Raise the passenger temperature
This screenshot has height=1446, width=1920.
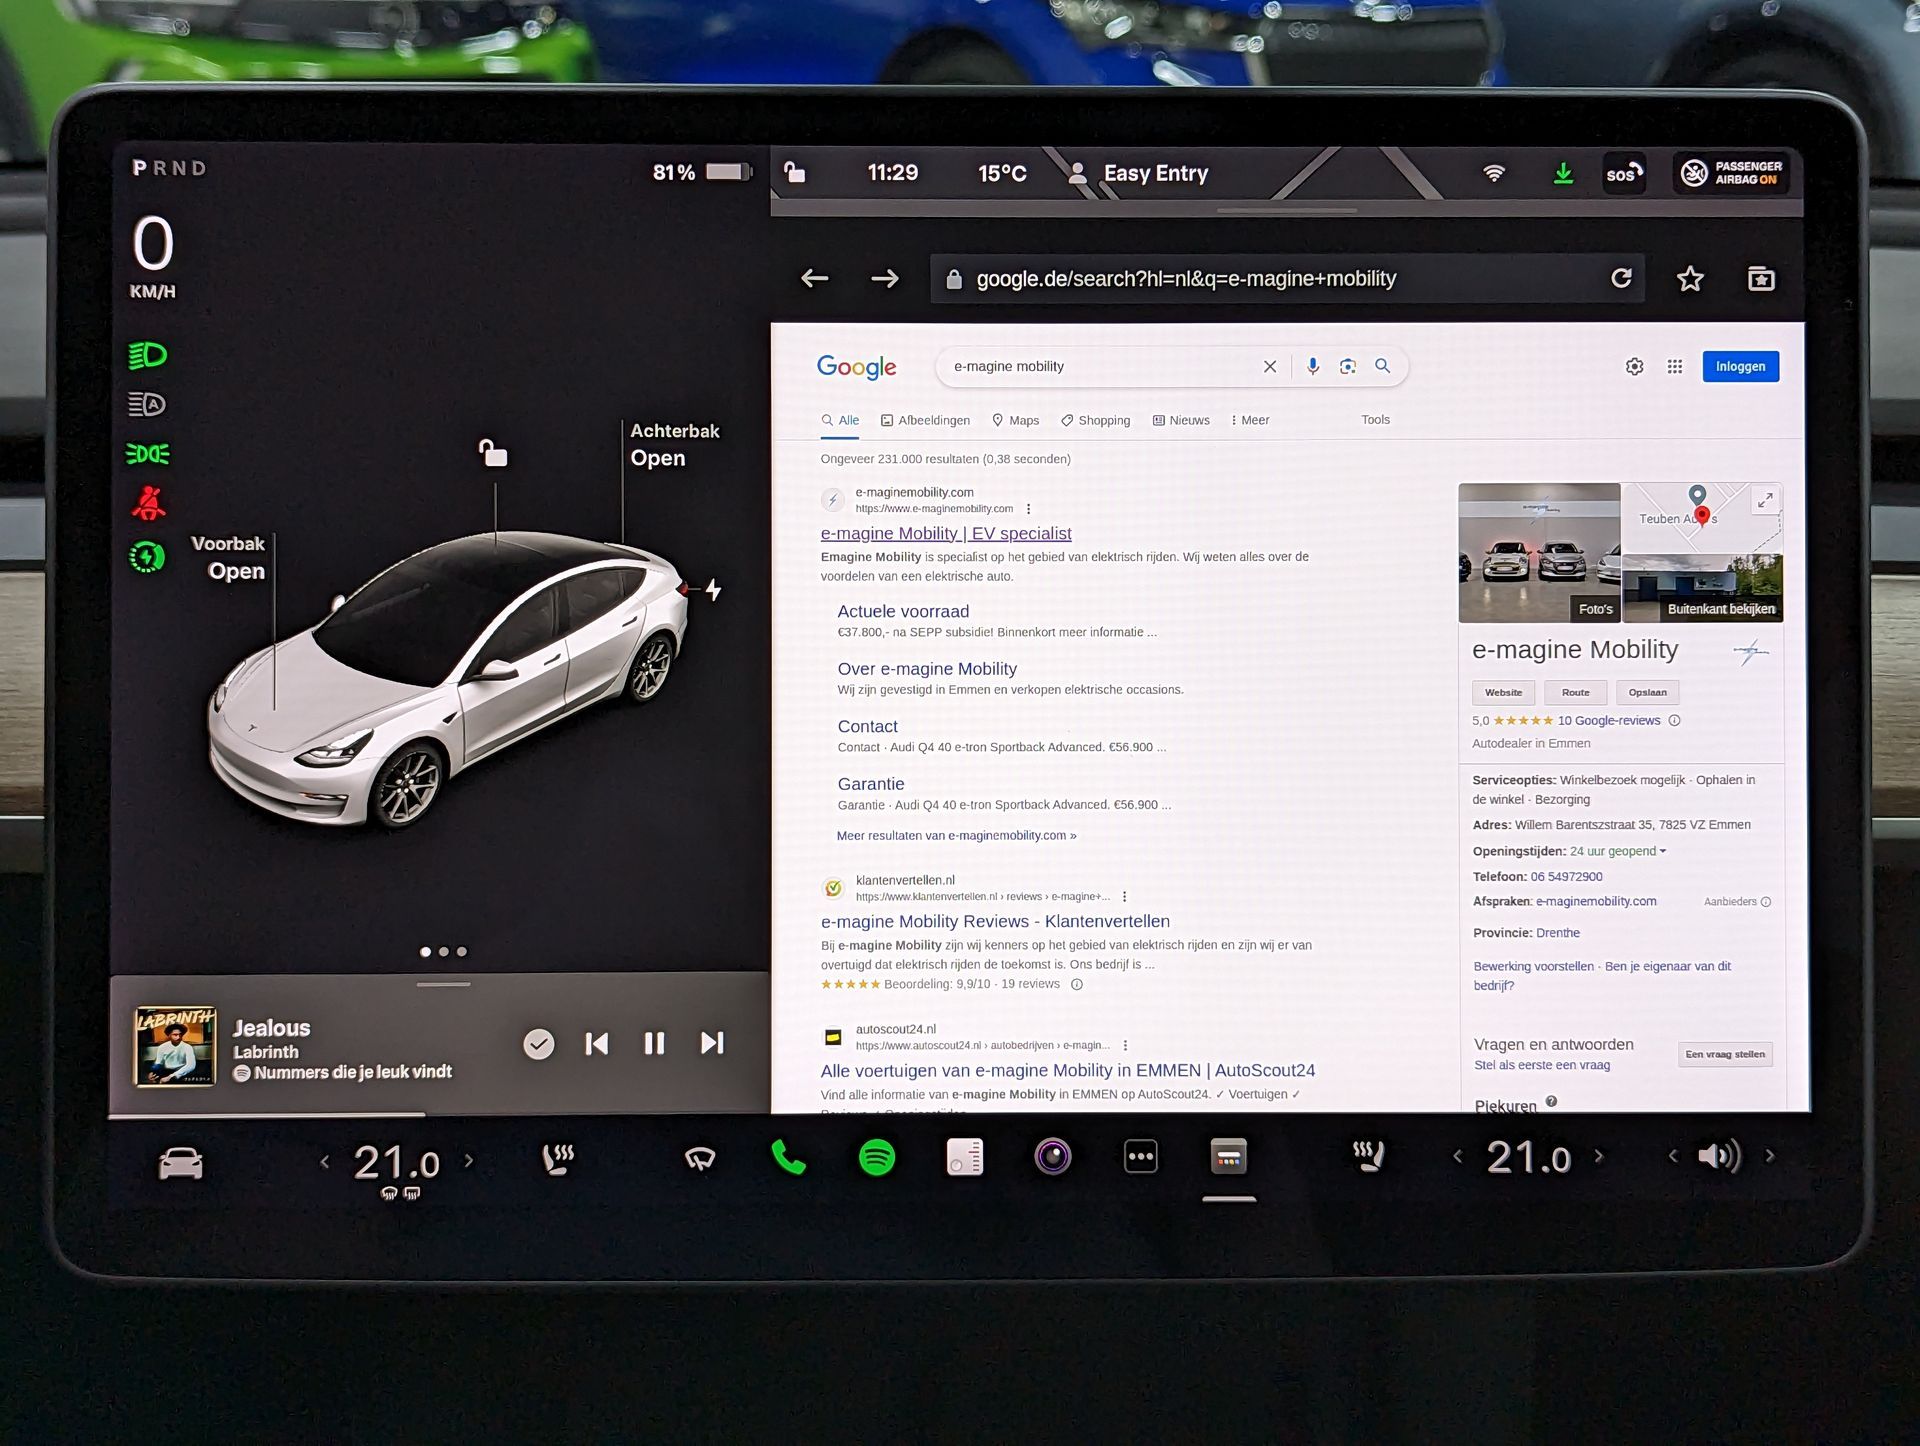tap(1599, 1156)
